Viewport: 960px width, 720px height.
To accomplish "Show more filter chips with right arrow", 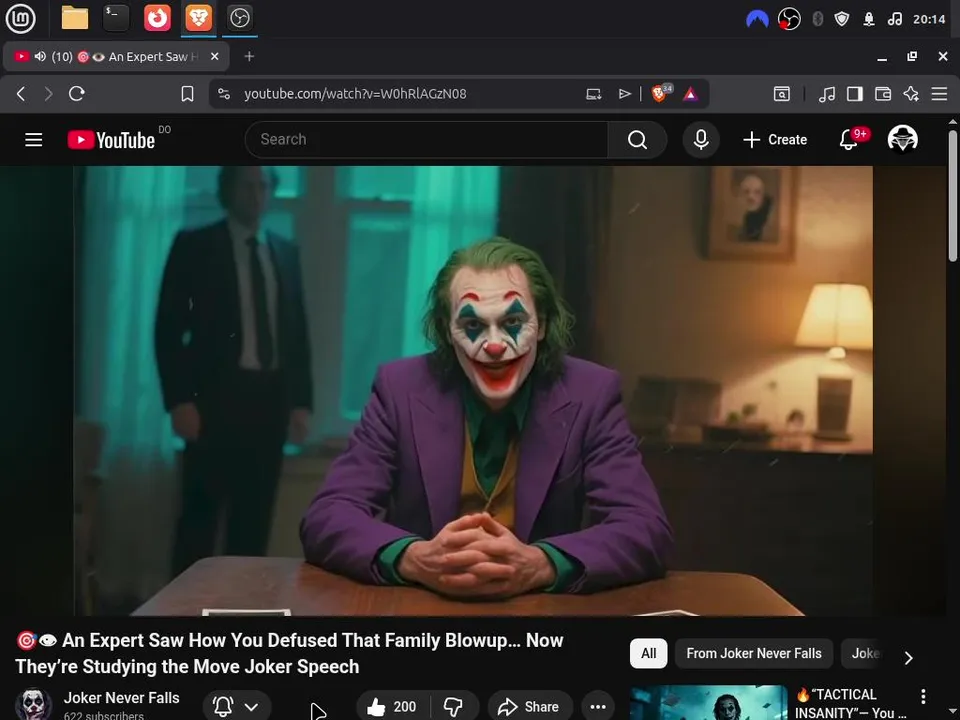I will point(909,658).
